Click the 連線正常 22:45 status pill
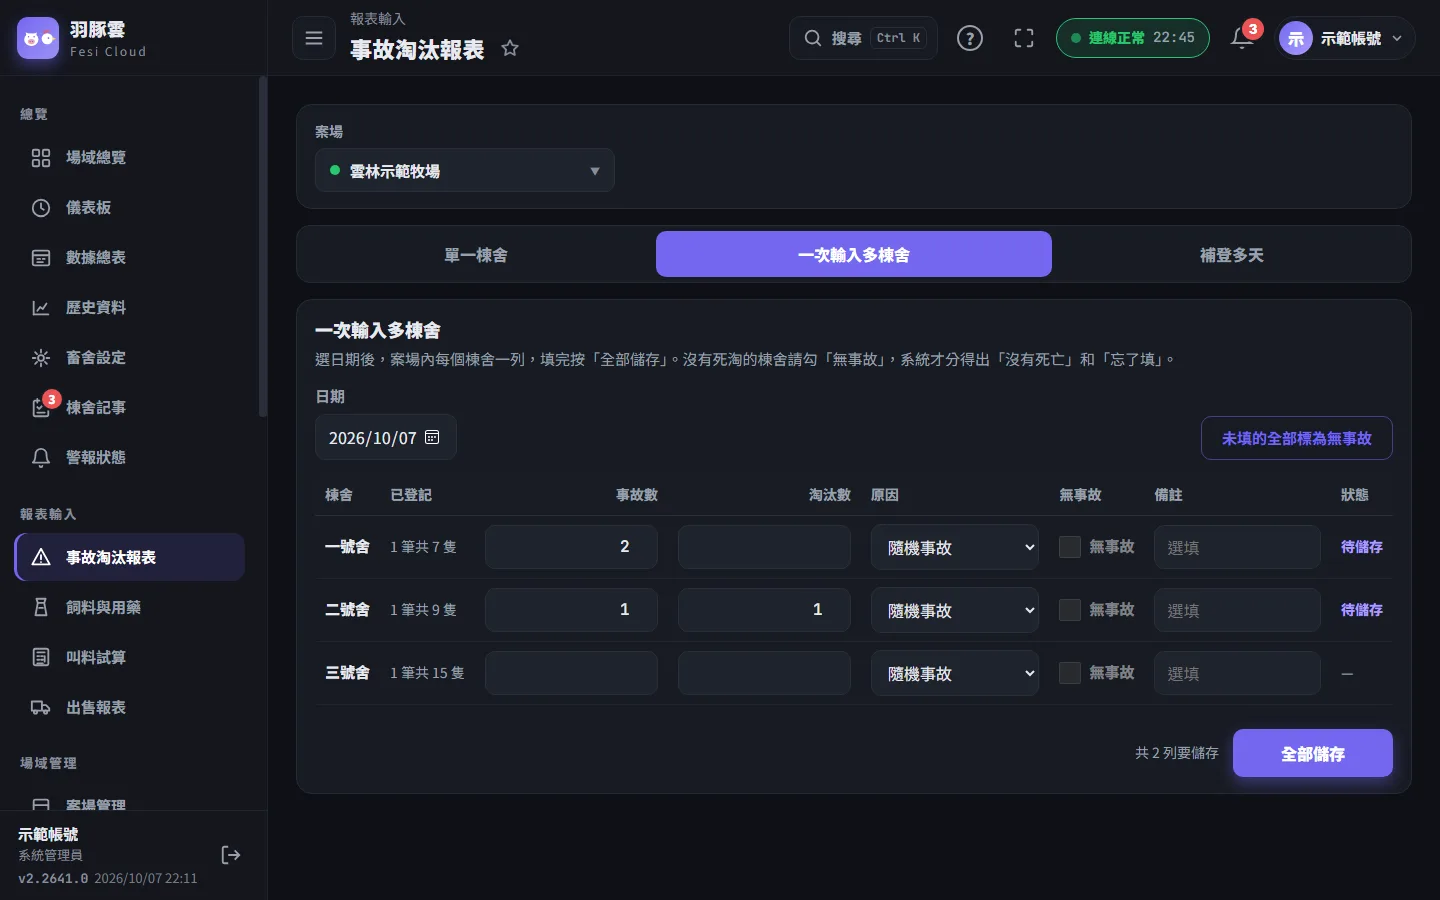Screen dimensions: 1440x900 [x=1133, y=38]
